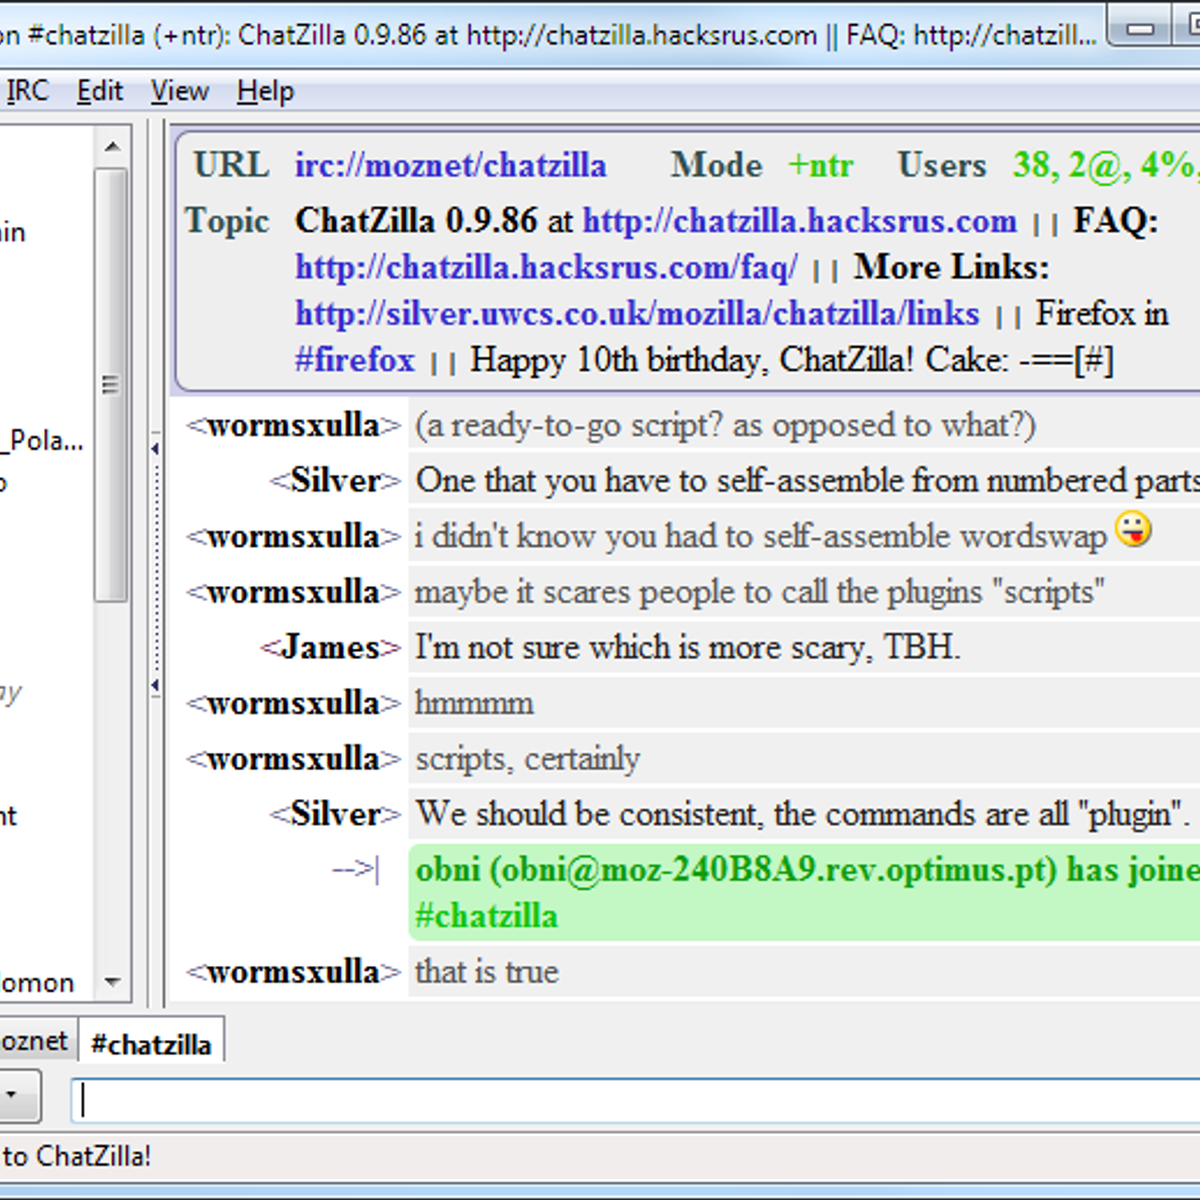The width and height of the screenshot is (1200, 1200).
Task: Open the IRC menu
Action: point(27,90)
